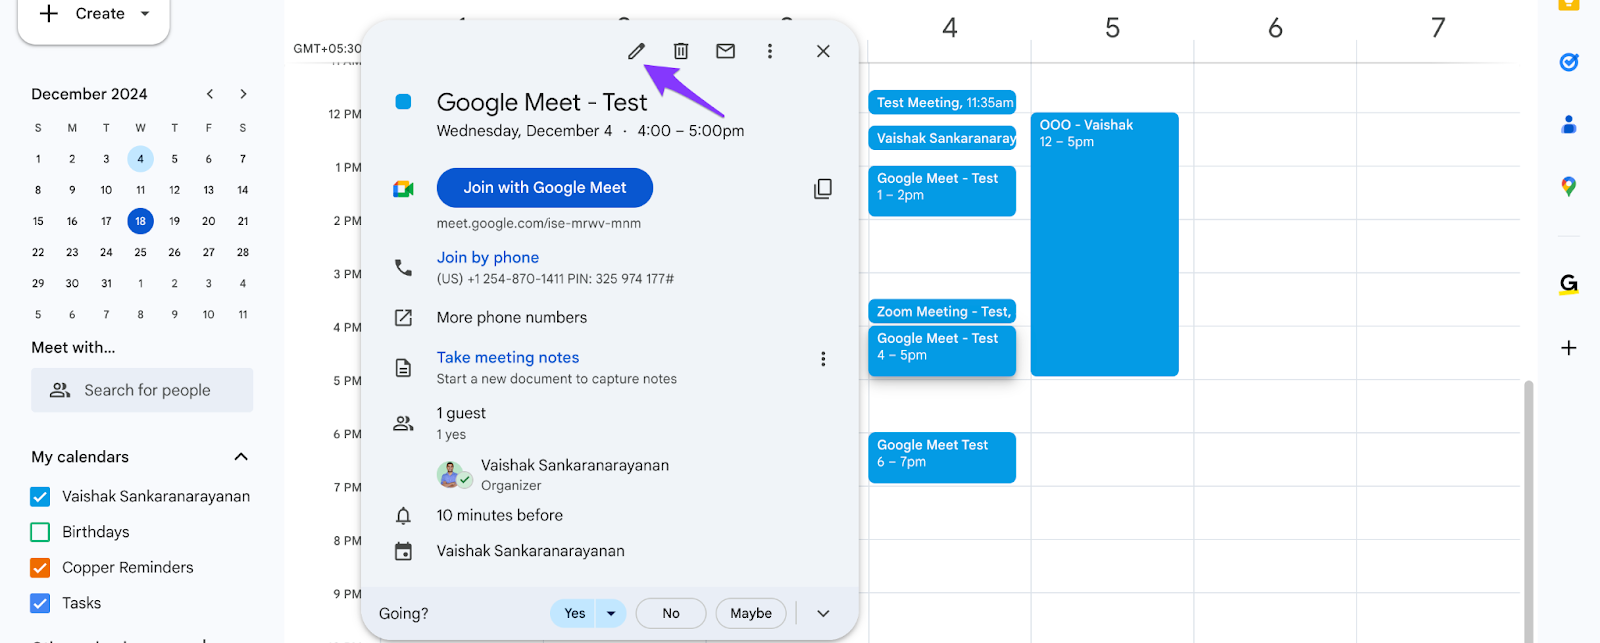1600x643 pixels.
Task: Go to previous month in mini calendar
Action: 210,94
